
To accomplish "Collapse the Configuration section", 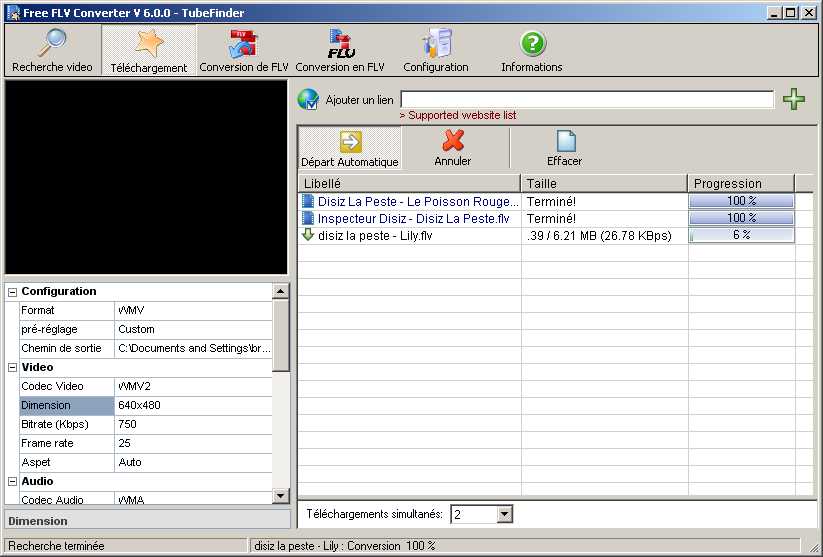I will point(13,292).
